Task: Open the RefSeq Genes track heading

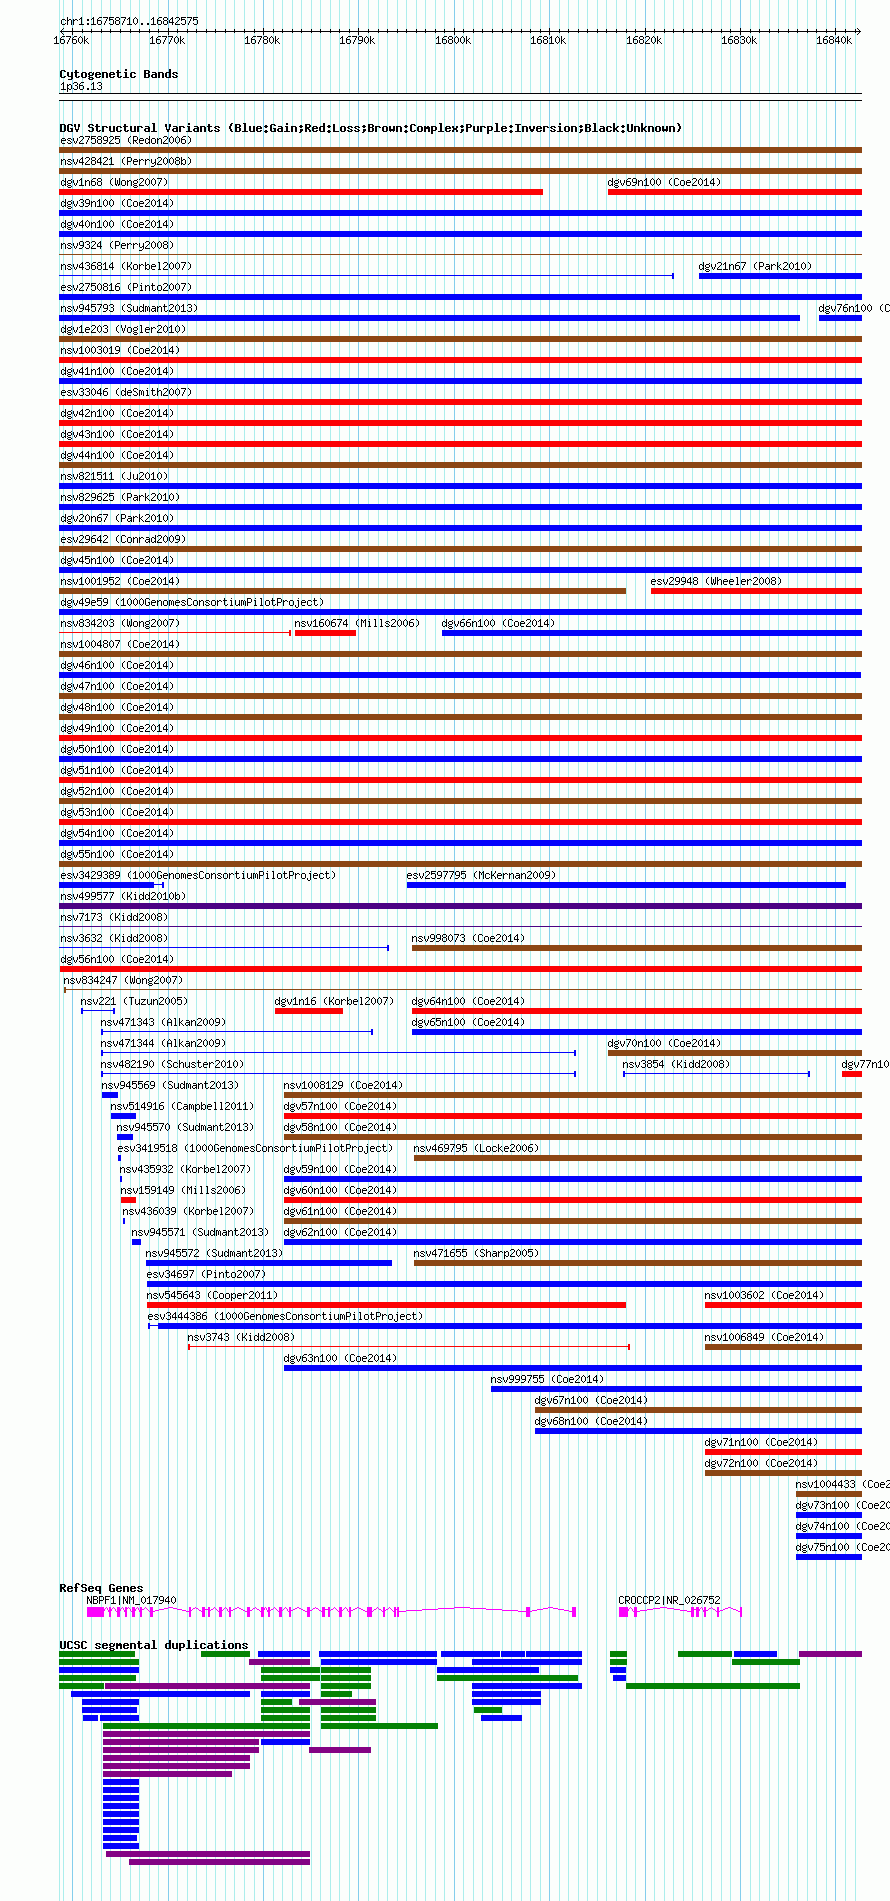Action: [x=101, y=1588]
